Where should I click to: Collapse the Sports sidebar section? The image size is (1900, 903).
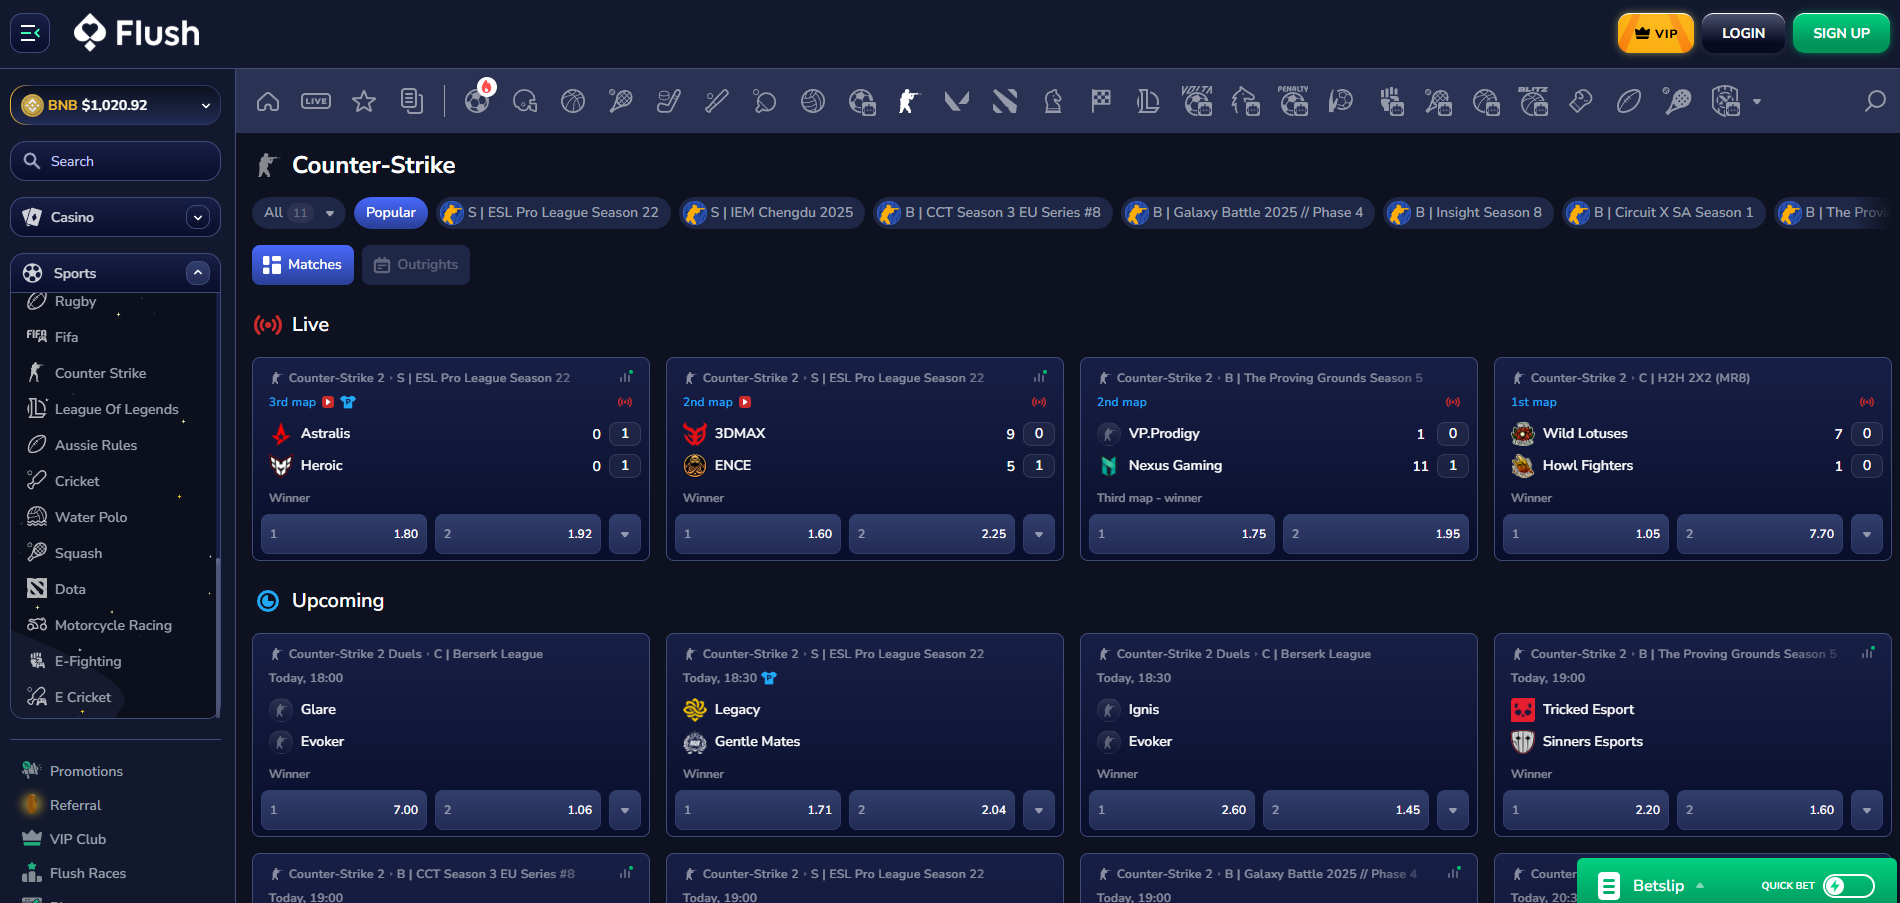click(x=198, y=273)
